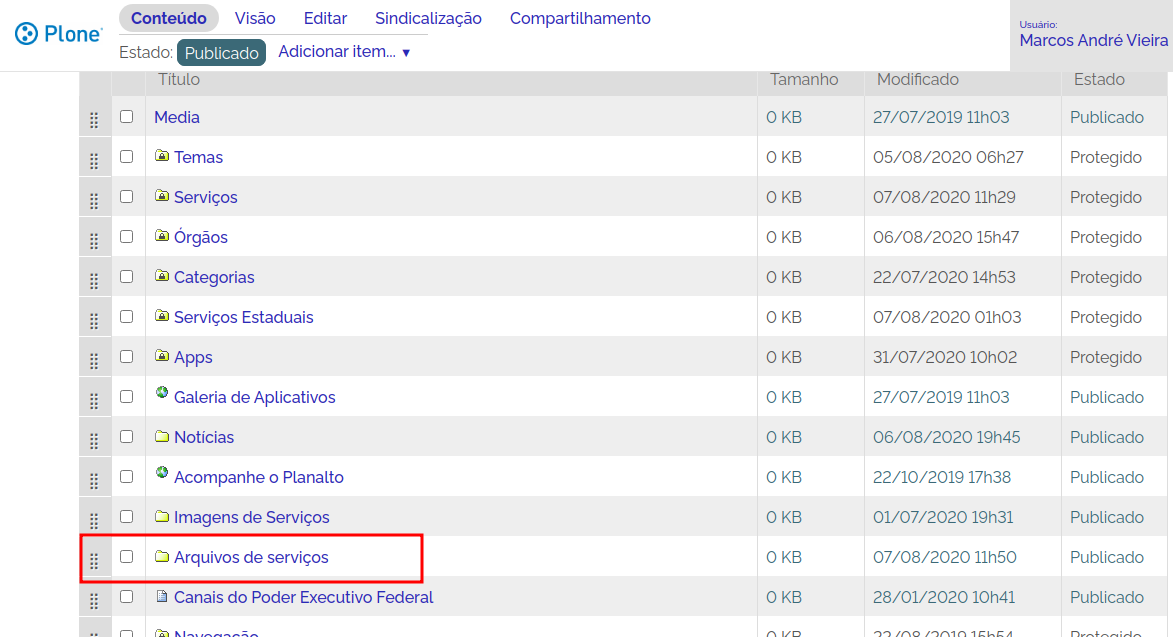This screenshot has width=1173, height=637.
Task: Click the yellow folder icon beside Noticias
Action: click(x=162, y=437)
